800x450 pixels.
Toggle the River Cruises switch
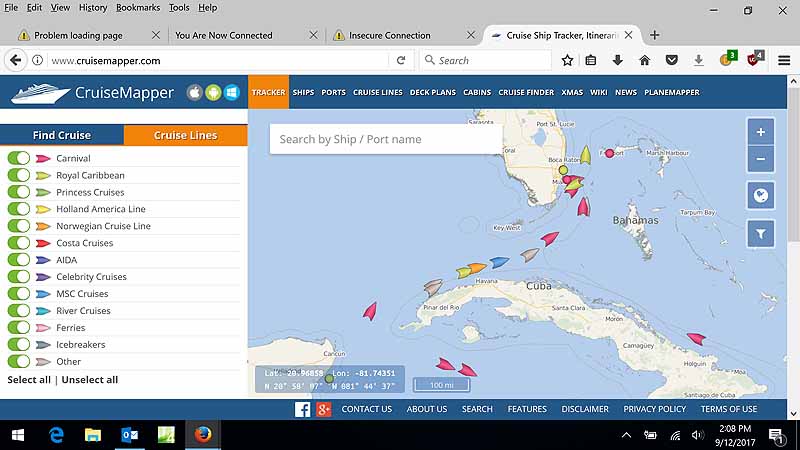coord(19,310)
